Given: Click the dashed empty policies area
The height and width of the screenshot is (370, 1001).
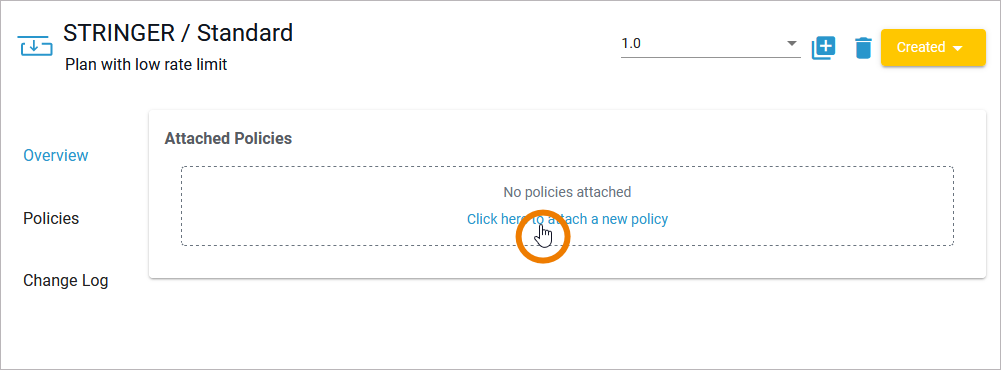Looking at the screenshot, I should (567, 206).
